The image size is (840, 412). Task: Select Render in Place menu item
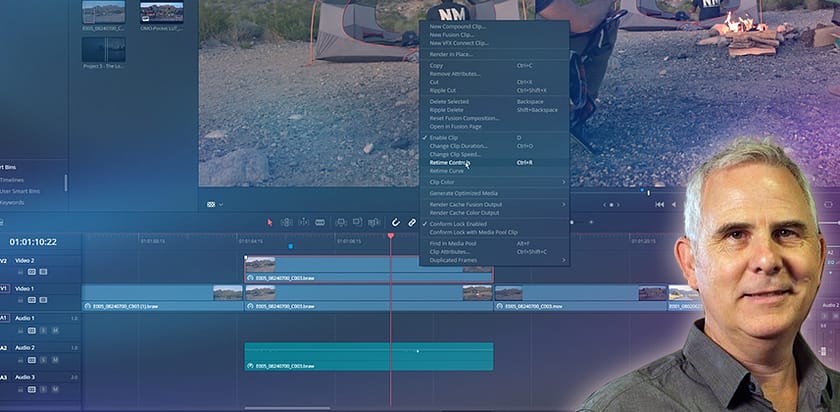pyautogui.click(x=493, y=54)
